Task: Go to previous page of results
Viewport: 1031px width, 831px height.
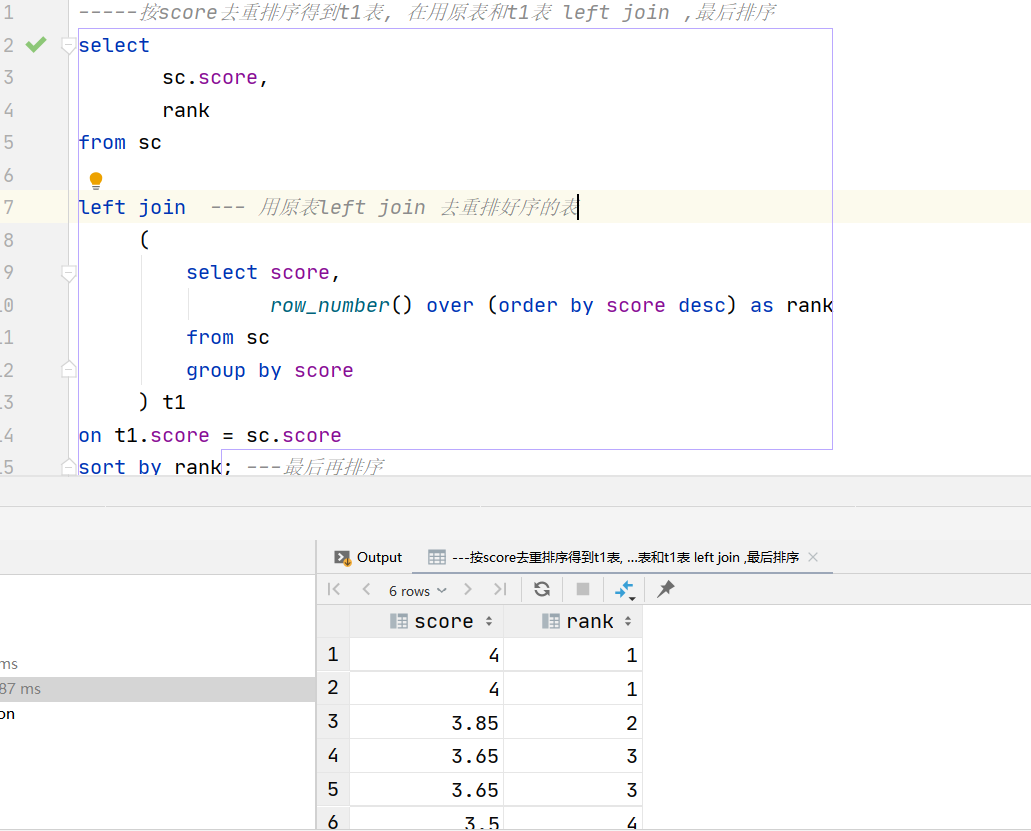Action: pos(366,589)
